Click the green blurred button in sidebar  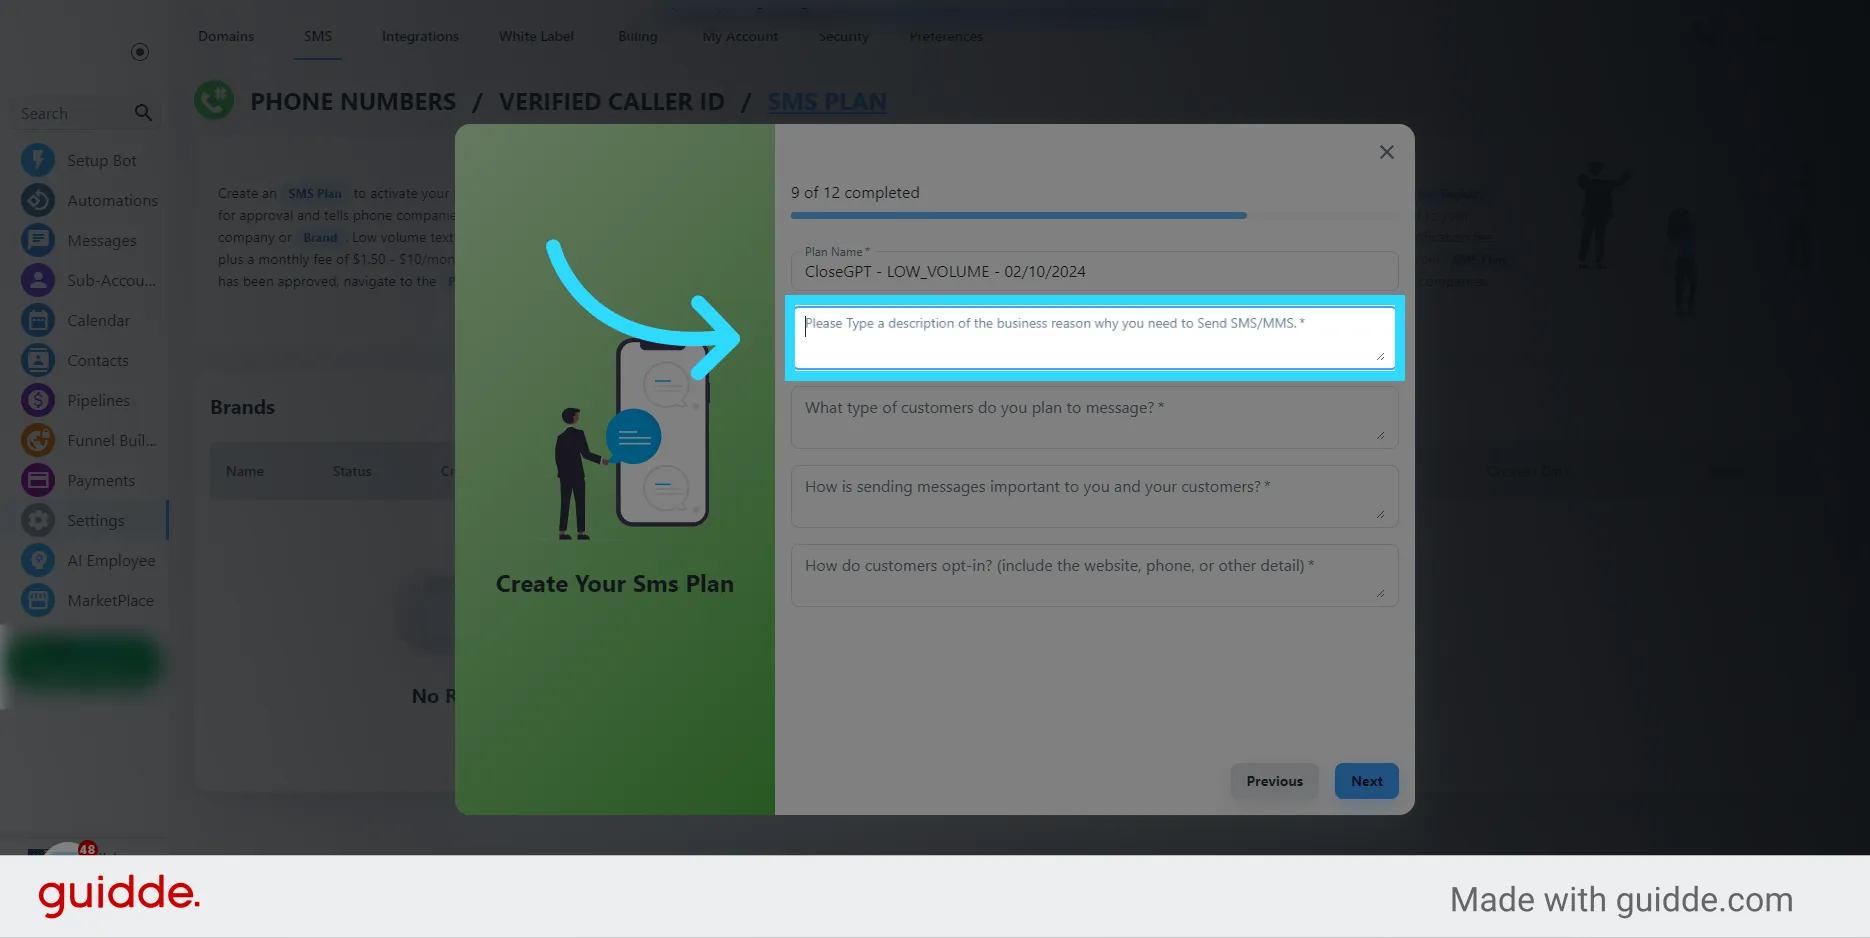click(84, 661)
